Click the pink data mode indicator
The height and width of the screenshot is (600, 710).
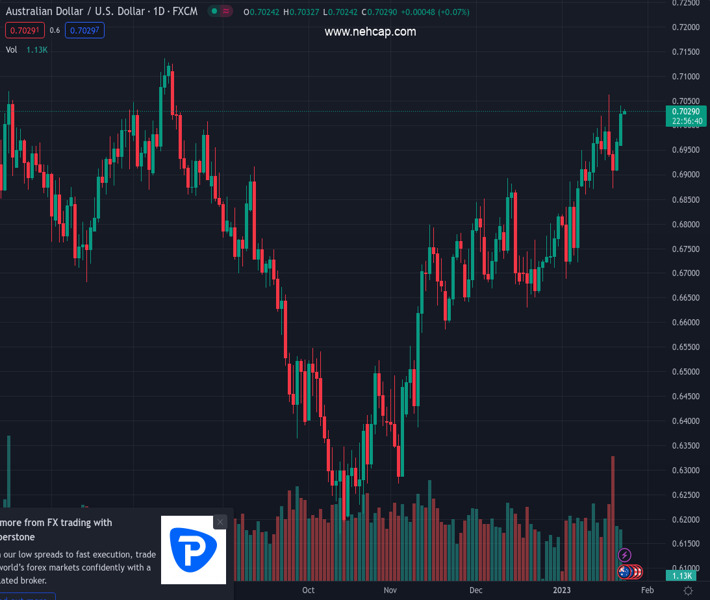click(229, 11)
